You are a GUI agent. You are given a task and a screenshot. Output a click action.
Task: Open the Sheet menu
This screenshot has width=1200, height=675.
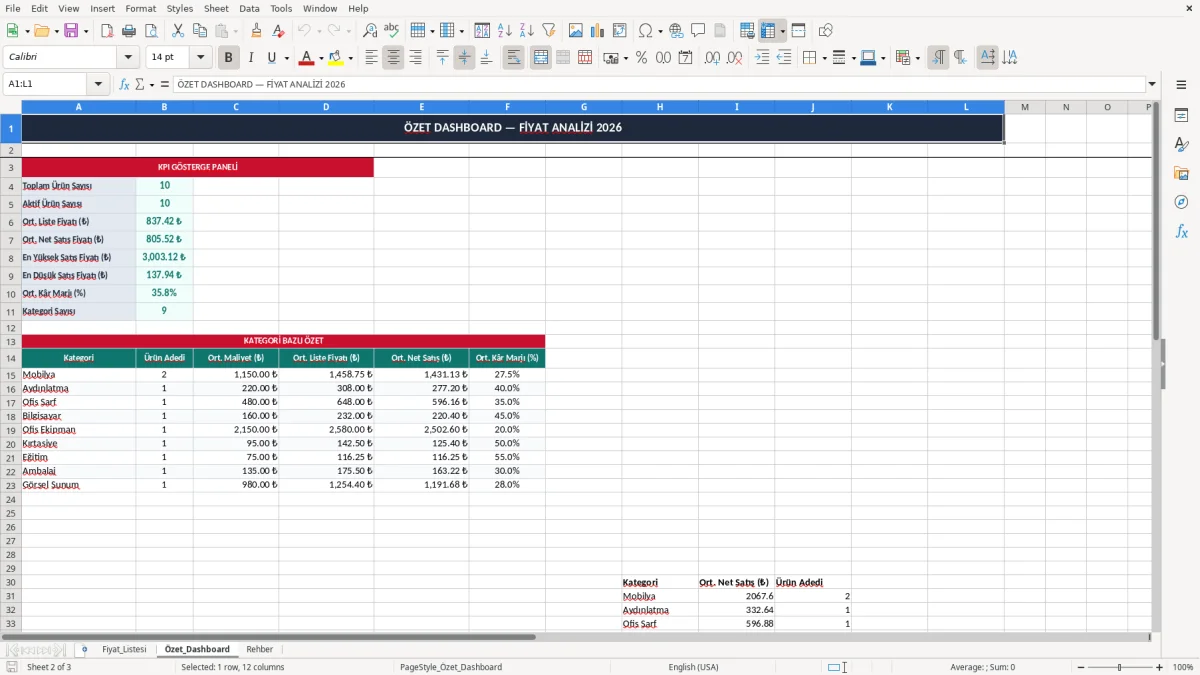coord(216,8)
